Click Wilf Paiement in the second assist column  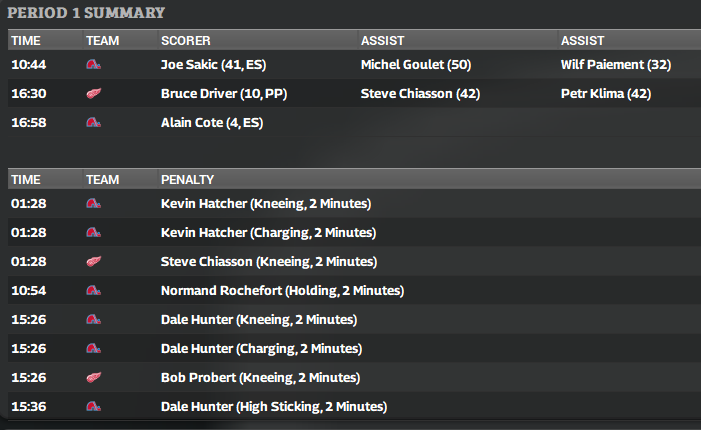pos(602,65)
